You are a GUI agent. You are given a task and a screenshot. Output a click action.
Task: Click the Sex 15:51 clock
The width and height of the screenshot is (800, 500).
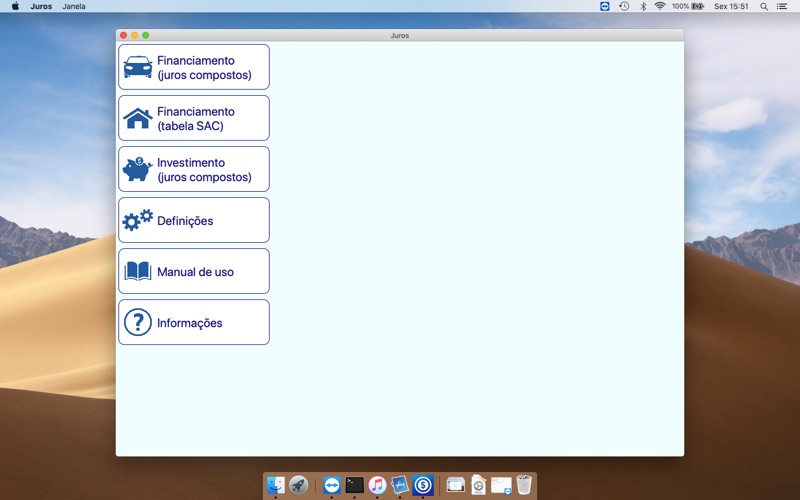pyautogui.click(x=731, y=6)
